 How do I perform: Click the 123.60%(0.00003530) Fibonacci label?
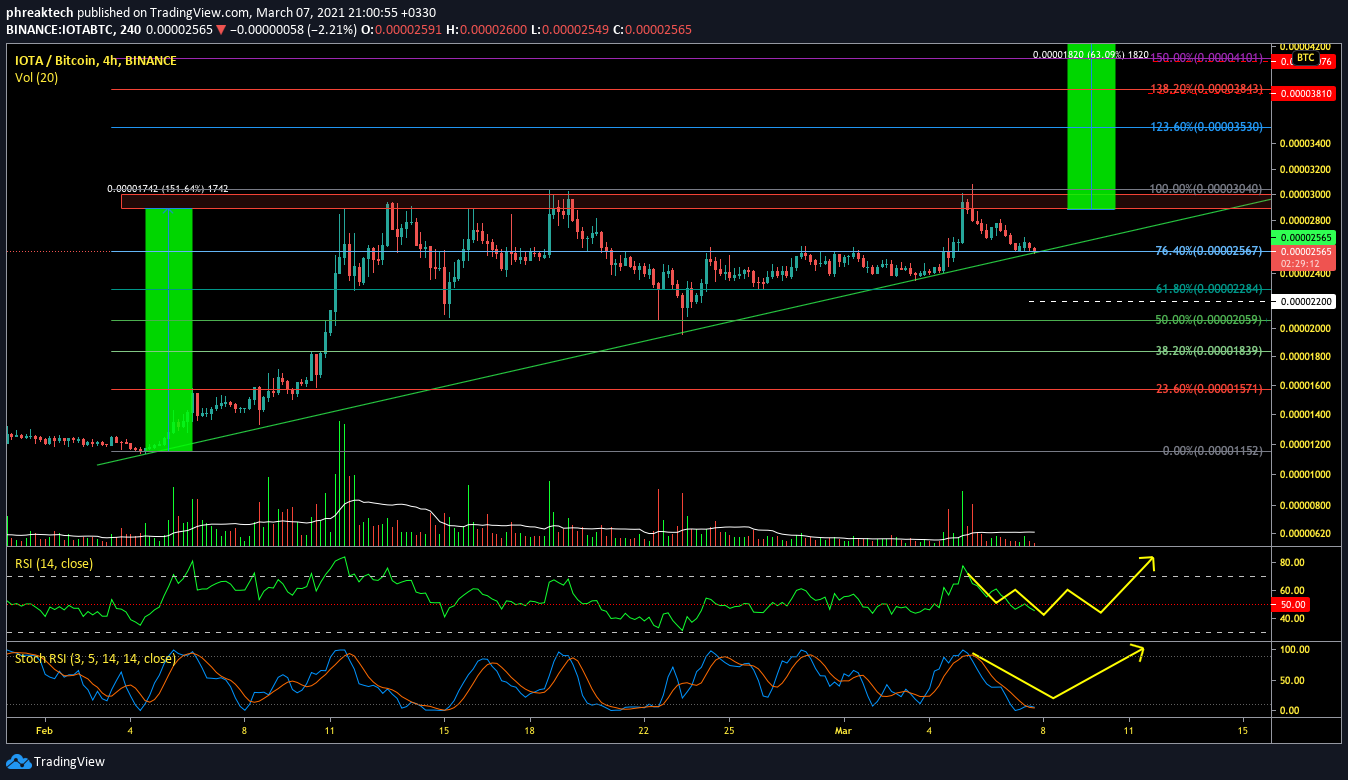pos(1206,127)
